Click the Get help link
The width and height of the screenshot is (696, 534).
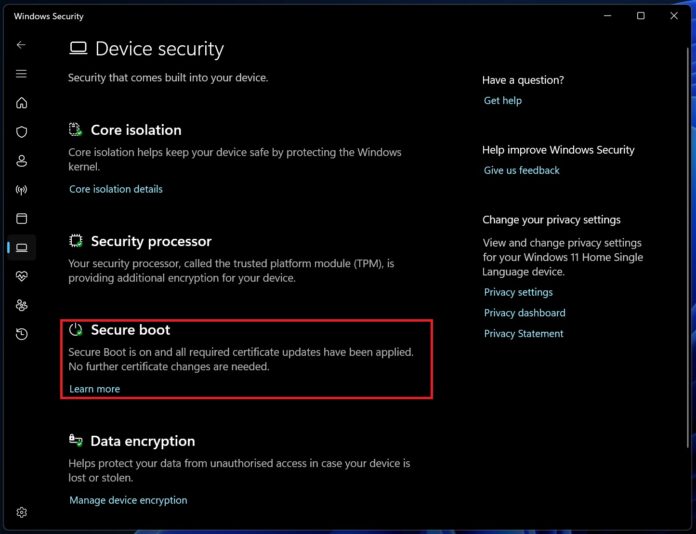[502, 101]
